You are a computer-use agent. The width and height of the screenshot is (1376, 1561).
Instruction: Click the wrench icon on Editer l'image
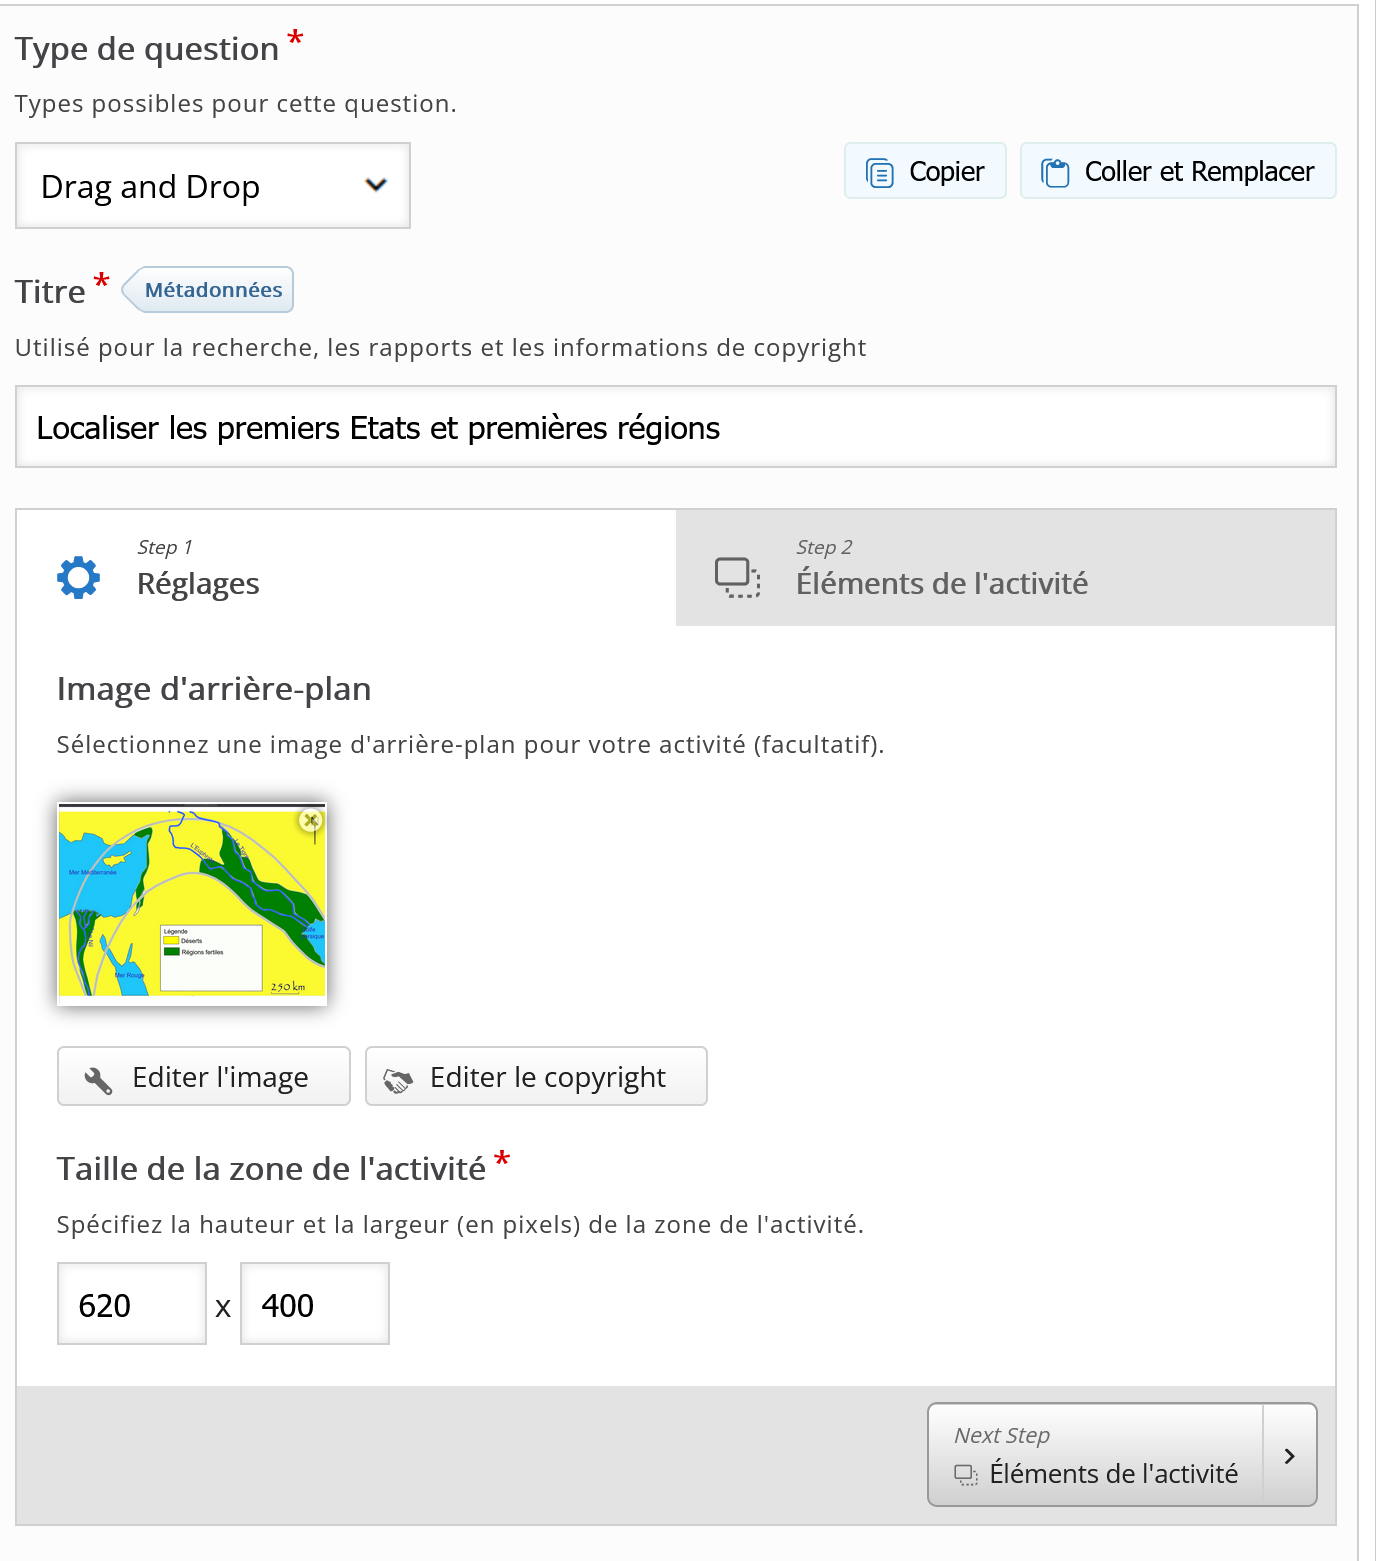click(x=98, y=1080)
